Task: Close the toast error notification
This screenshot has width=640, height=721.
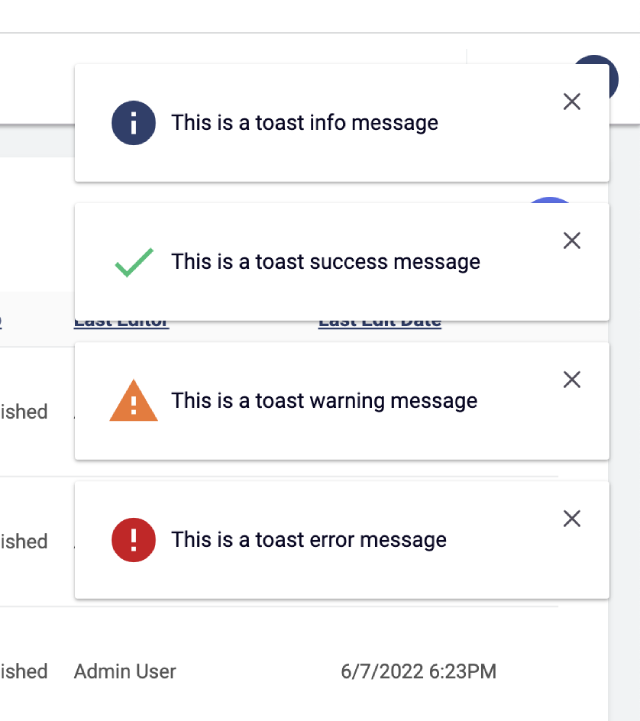Action: (572, 518)
